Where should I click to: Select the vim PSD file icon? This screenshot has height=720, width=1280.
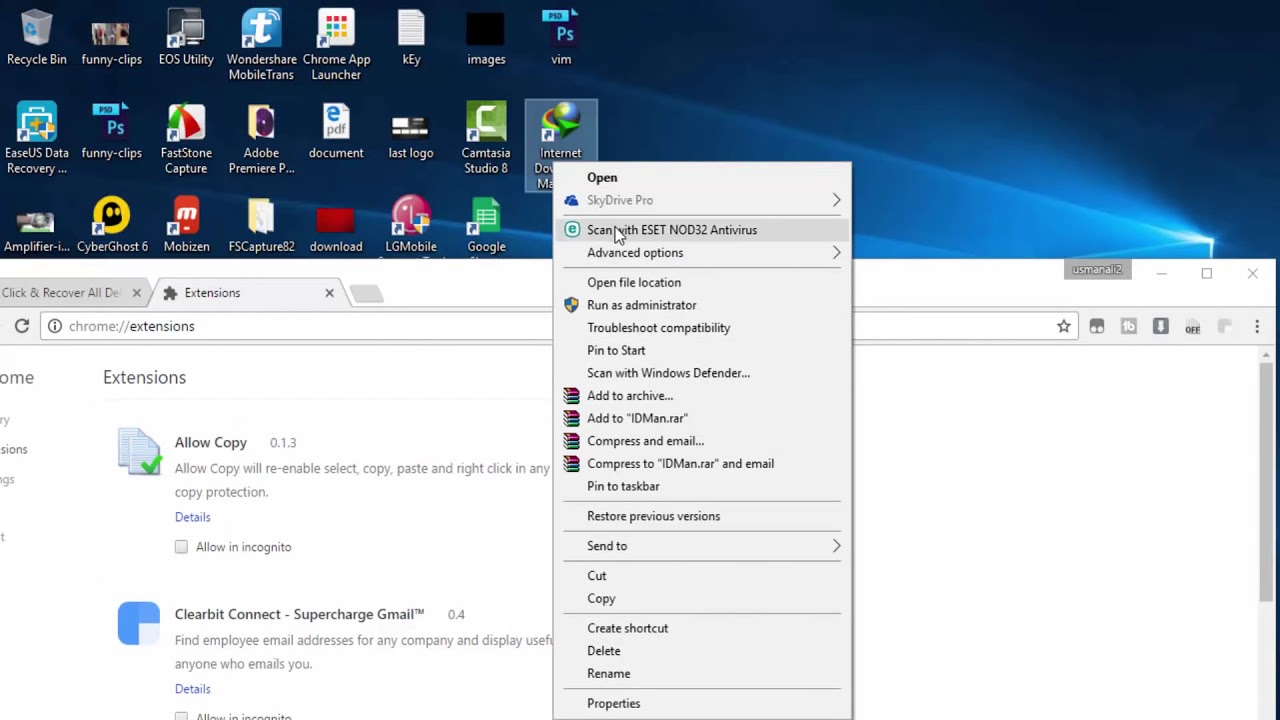point(561,38)
